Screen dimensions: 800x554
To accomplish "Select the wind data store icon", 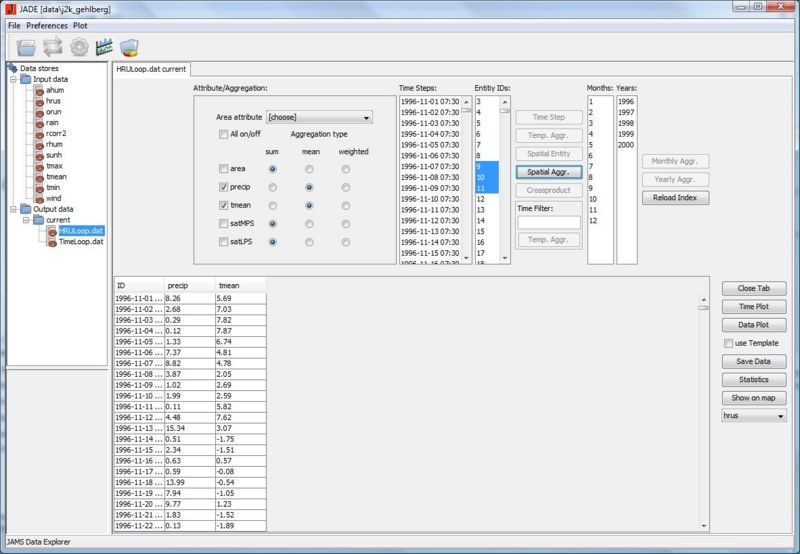I will click(38, 198).
